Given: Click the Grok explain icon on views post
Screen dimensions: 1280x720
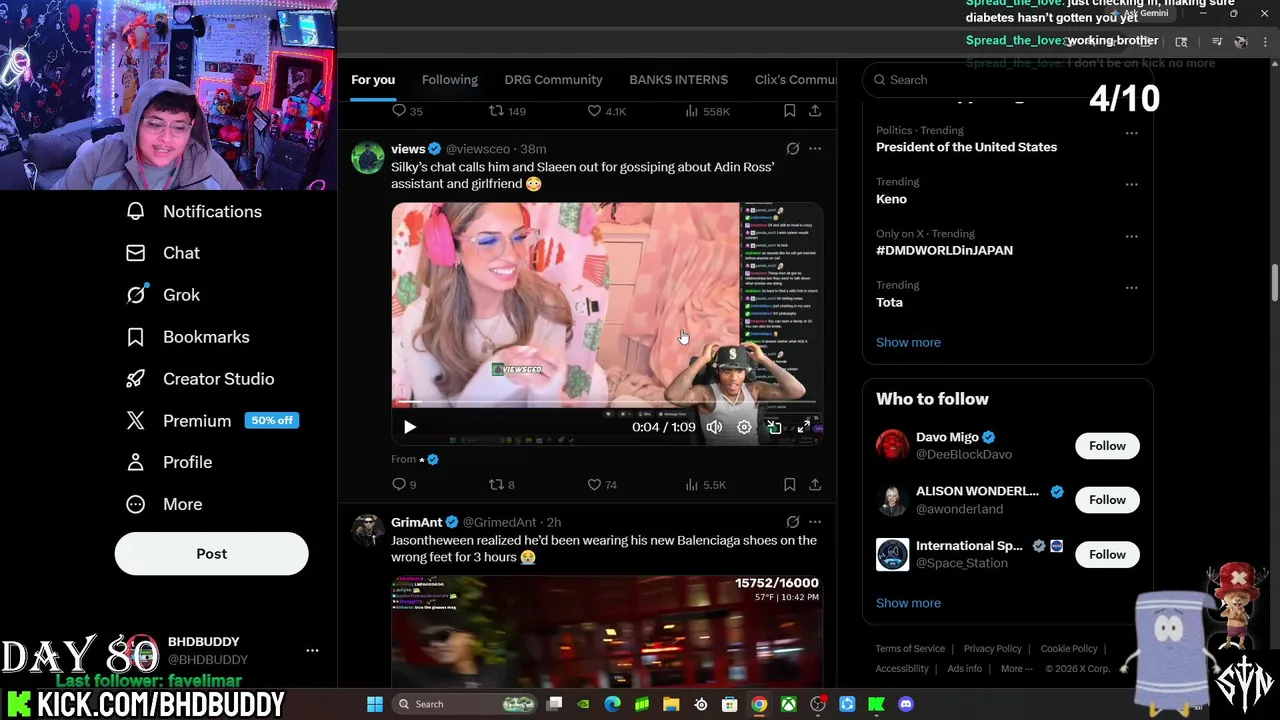Looking at the screenshot, I should [792, 149].
